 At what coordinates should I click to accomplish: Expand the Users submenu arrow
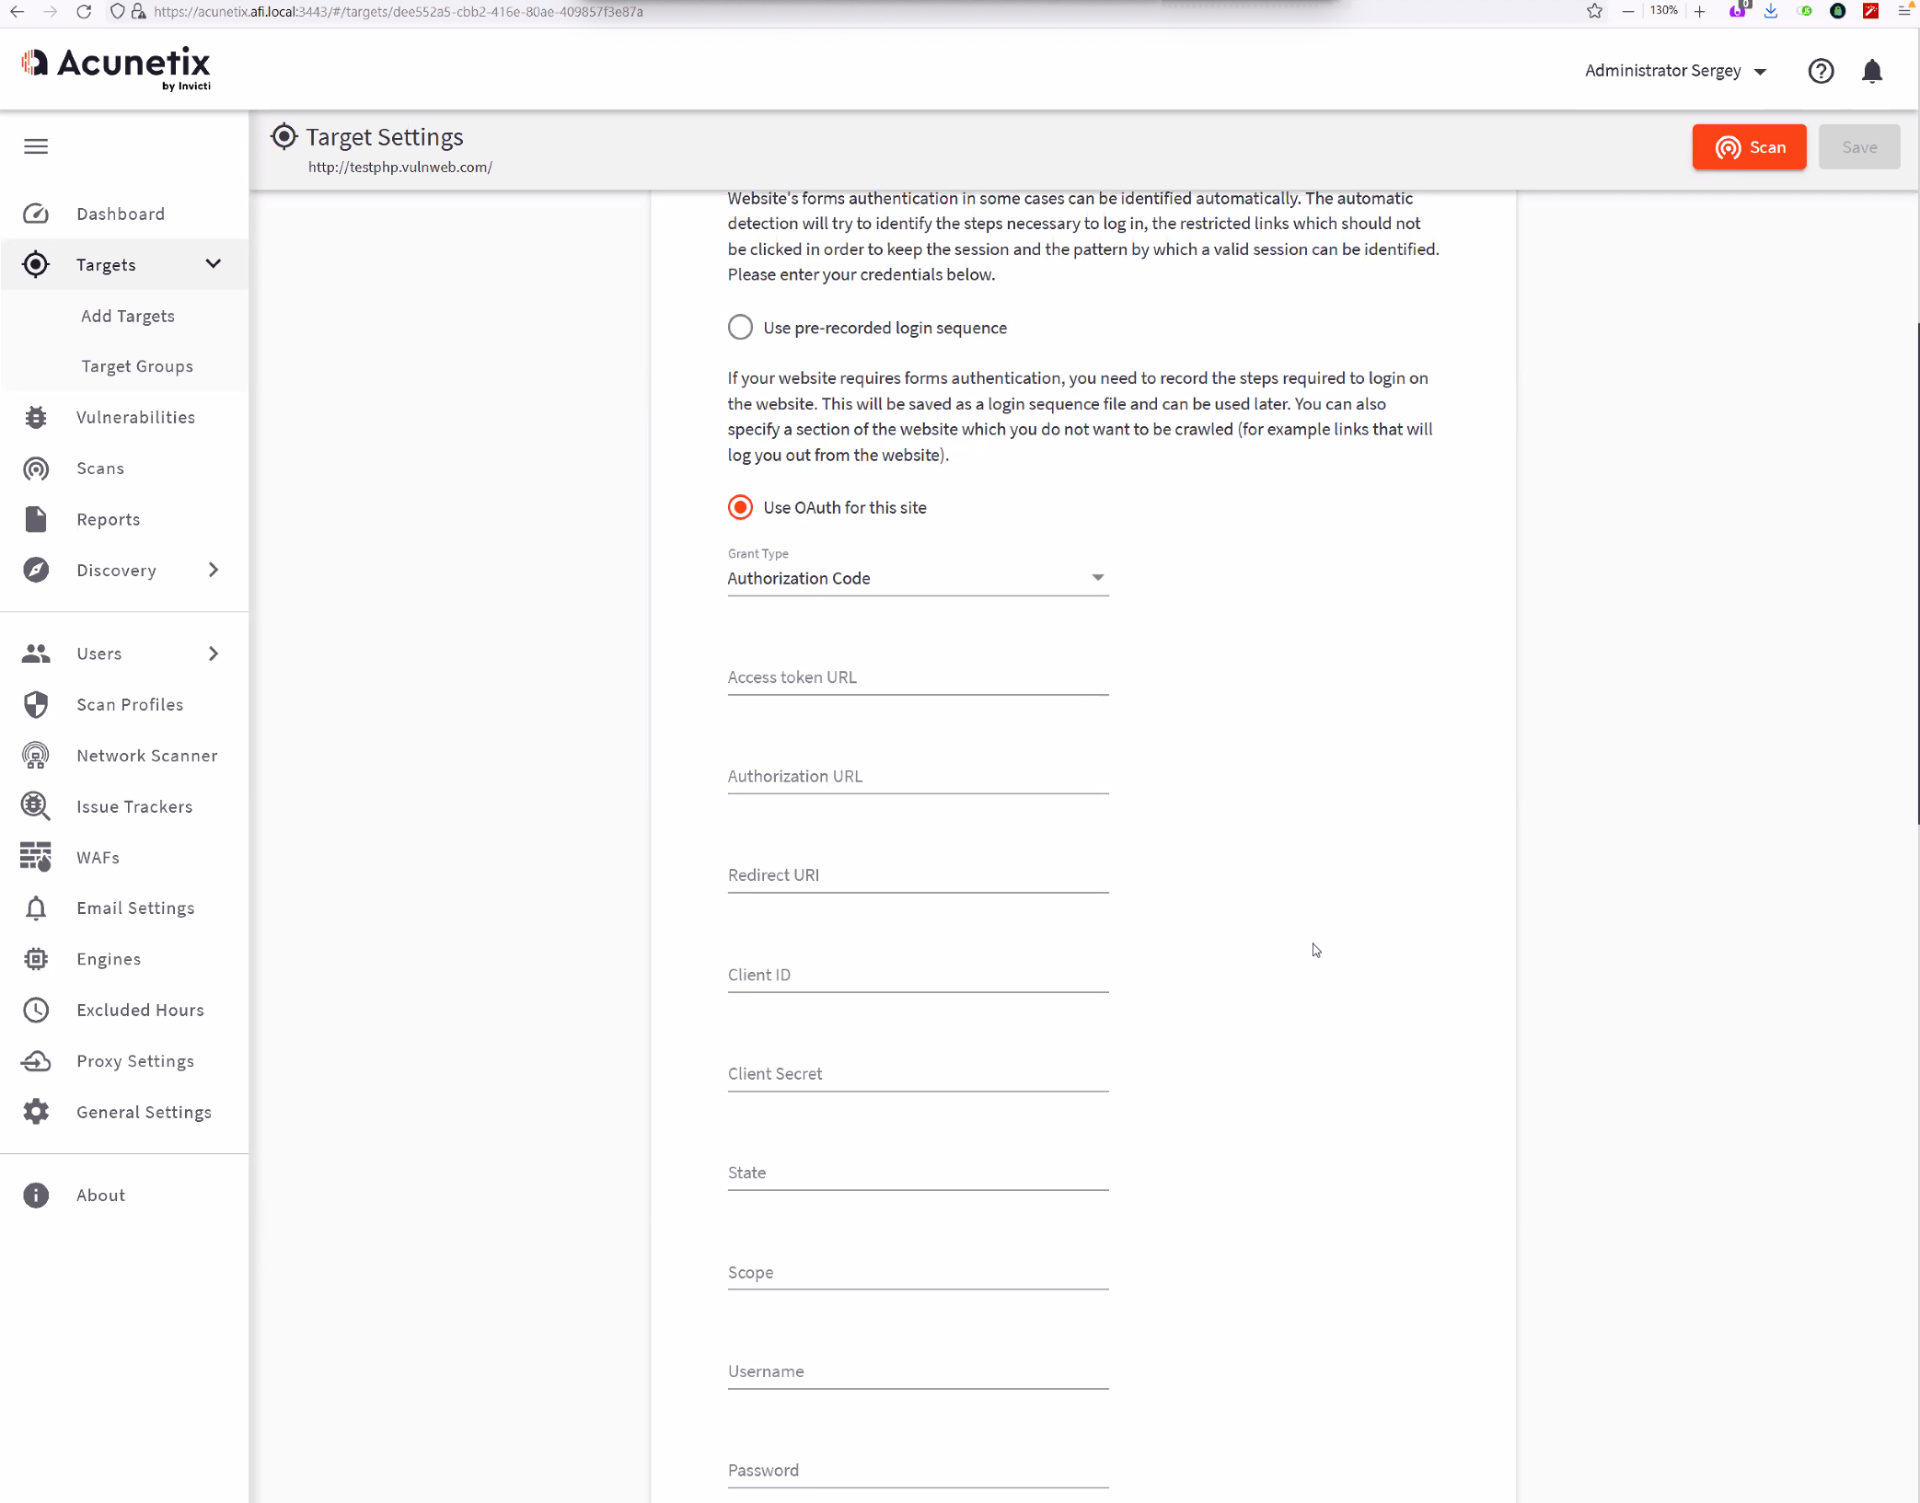213,653
